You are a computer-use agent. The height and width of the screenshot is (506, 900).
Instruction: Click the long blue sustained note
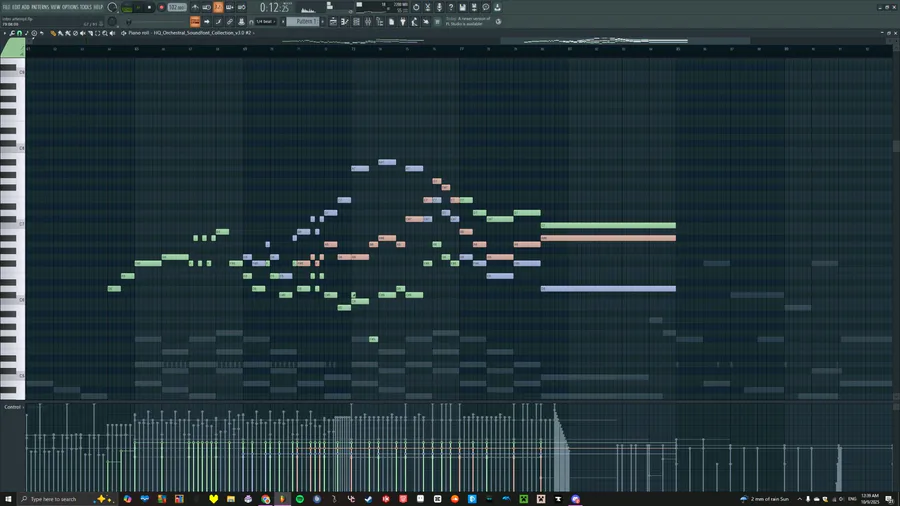click(608, 289)
